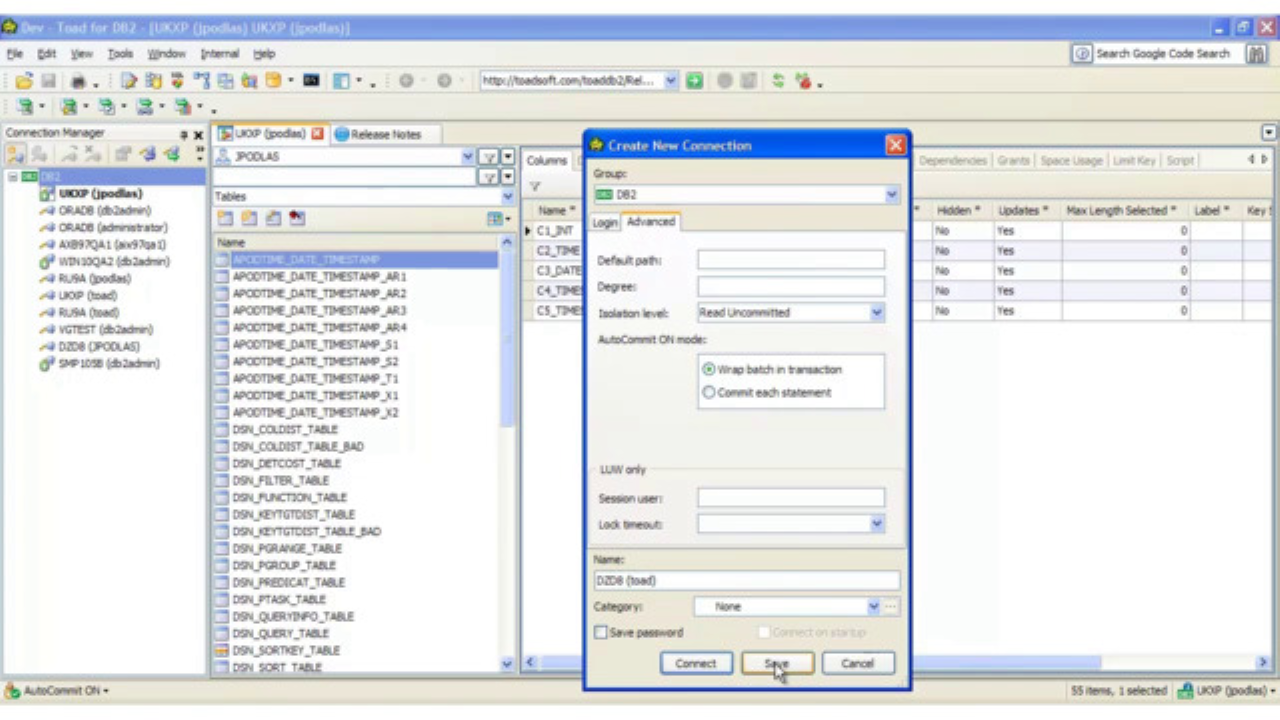Click the first icon in the second toolbar row

25,106
